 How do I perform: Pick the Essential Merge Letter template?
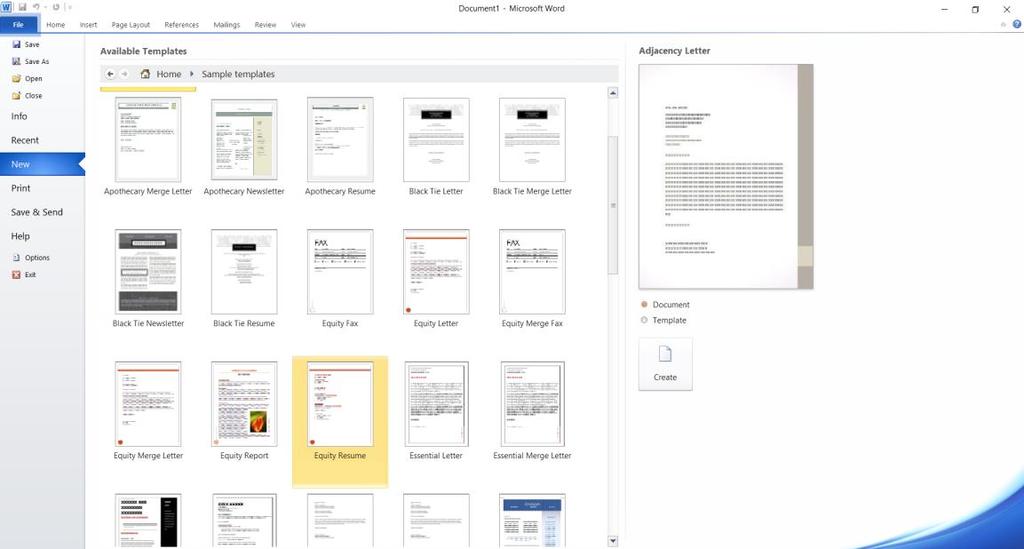pyautogui.click(x=532, y=411)
